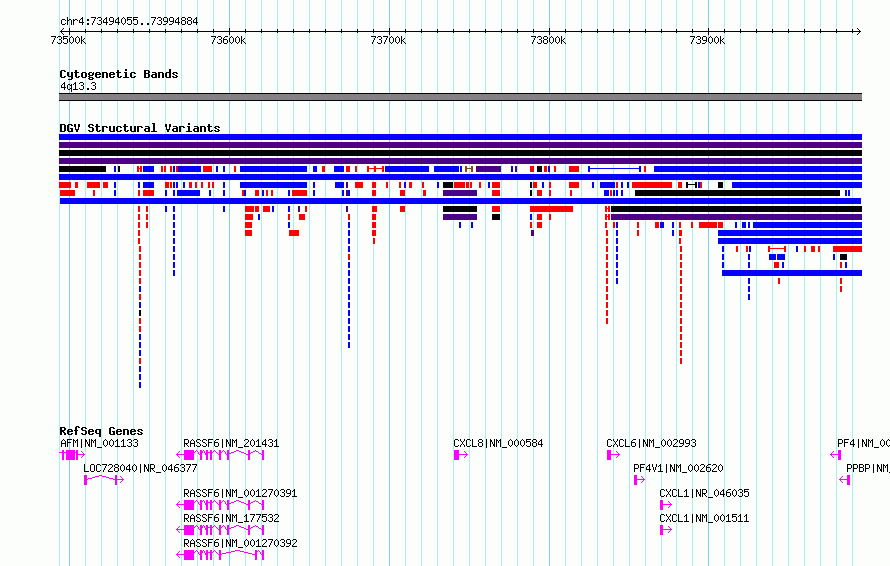
Task: Click the RASSF6 NM_201431 exon glyph
Action: point(220,455)
